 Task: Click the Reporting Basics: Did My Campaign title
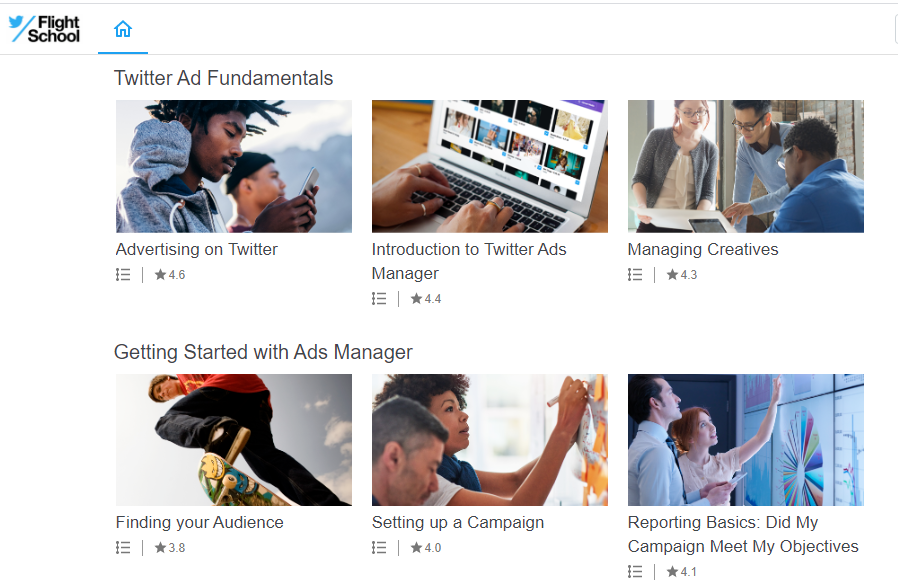pyautogui.click(x=743, y=534)
